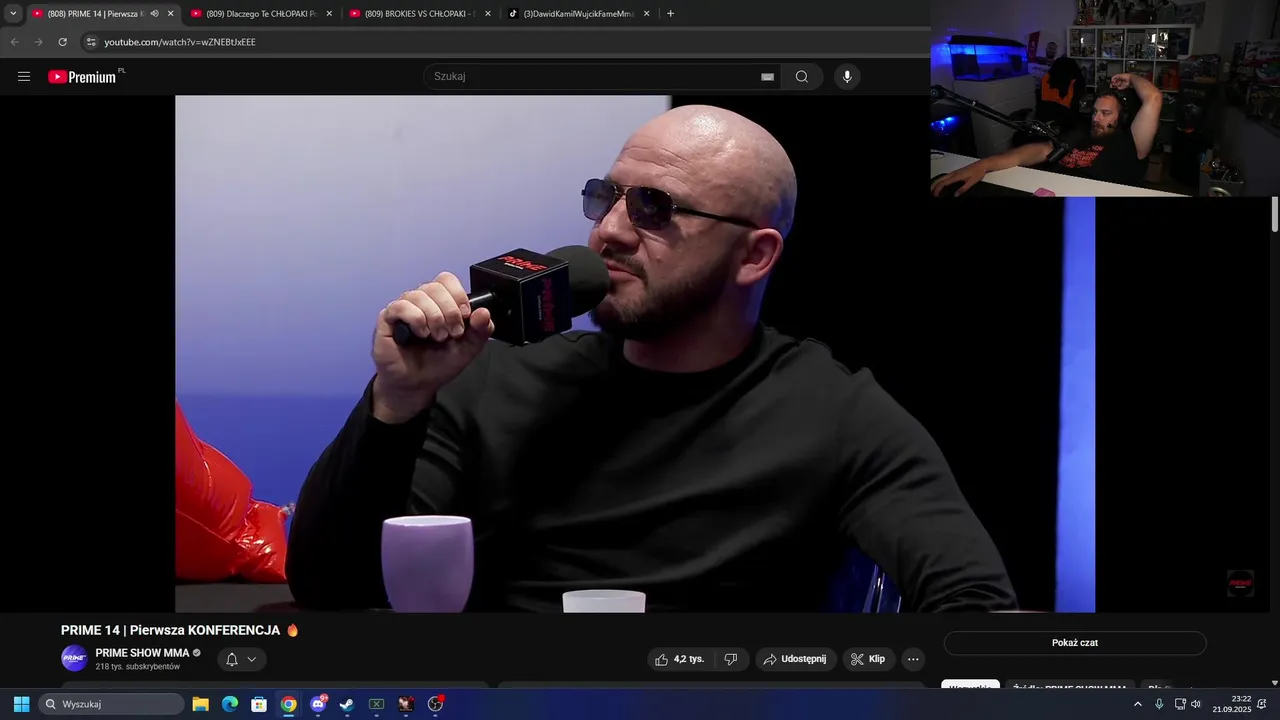The height and width of the screenshot is (720, 1280).
Task: Open Steam from taskbar
Action: tap(347, 704)
